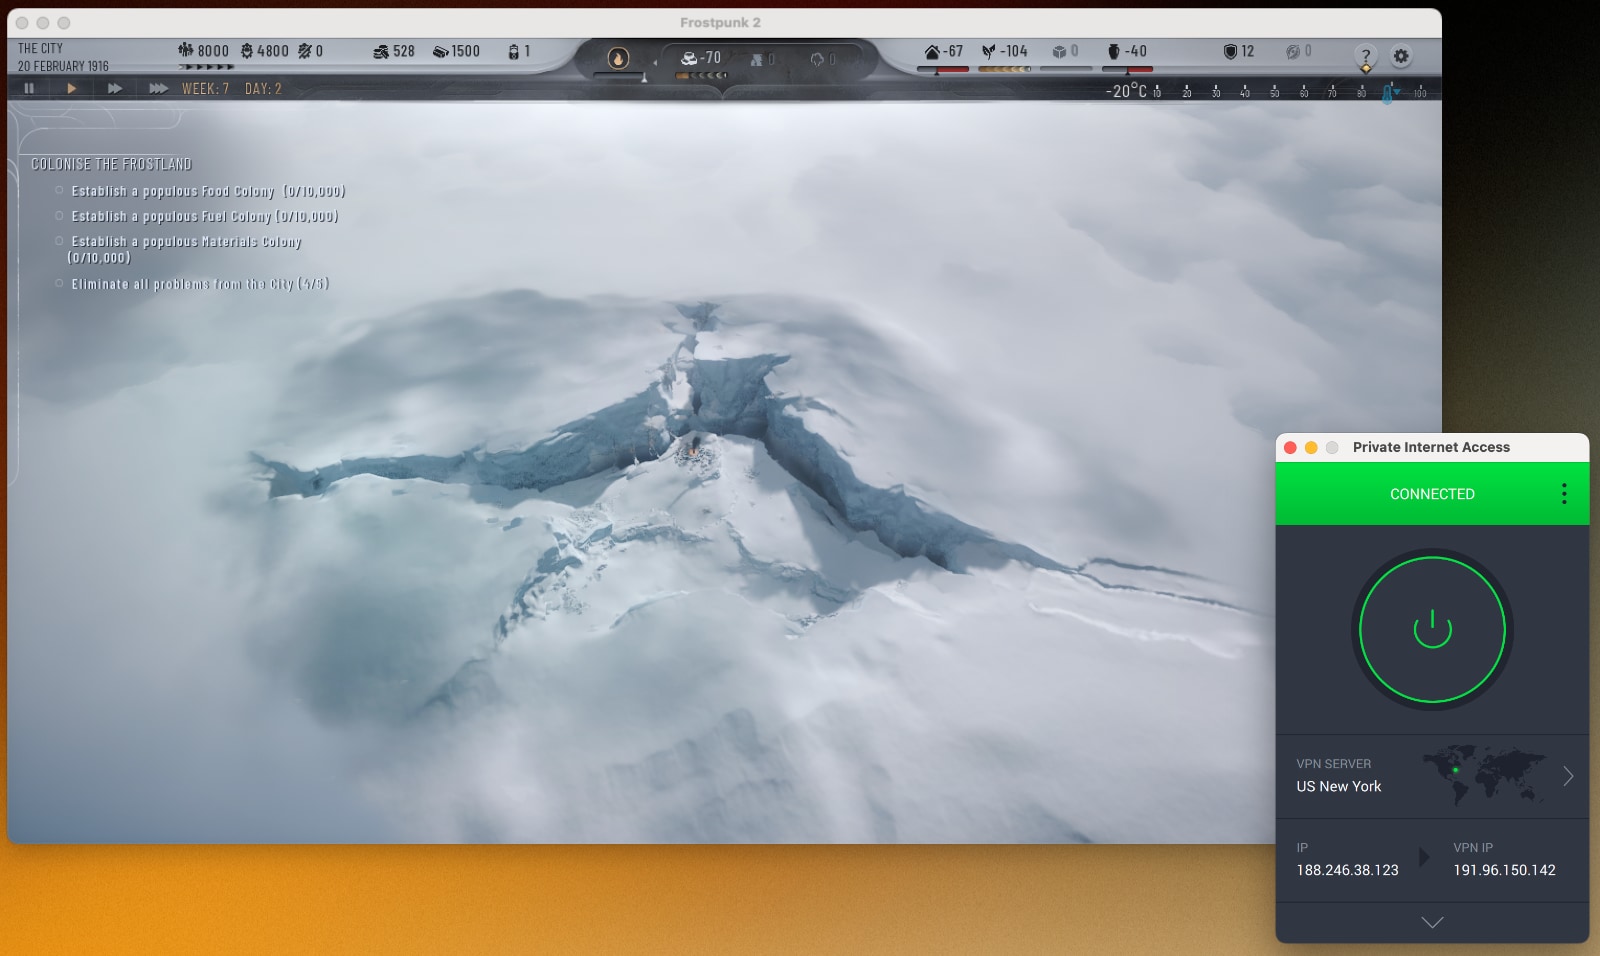
Task: Select the Fuel Colony objective
Action: pyautogui.click(x=204, y=216)
